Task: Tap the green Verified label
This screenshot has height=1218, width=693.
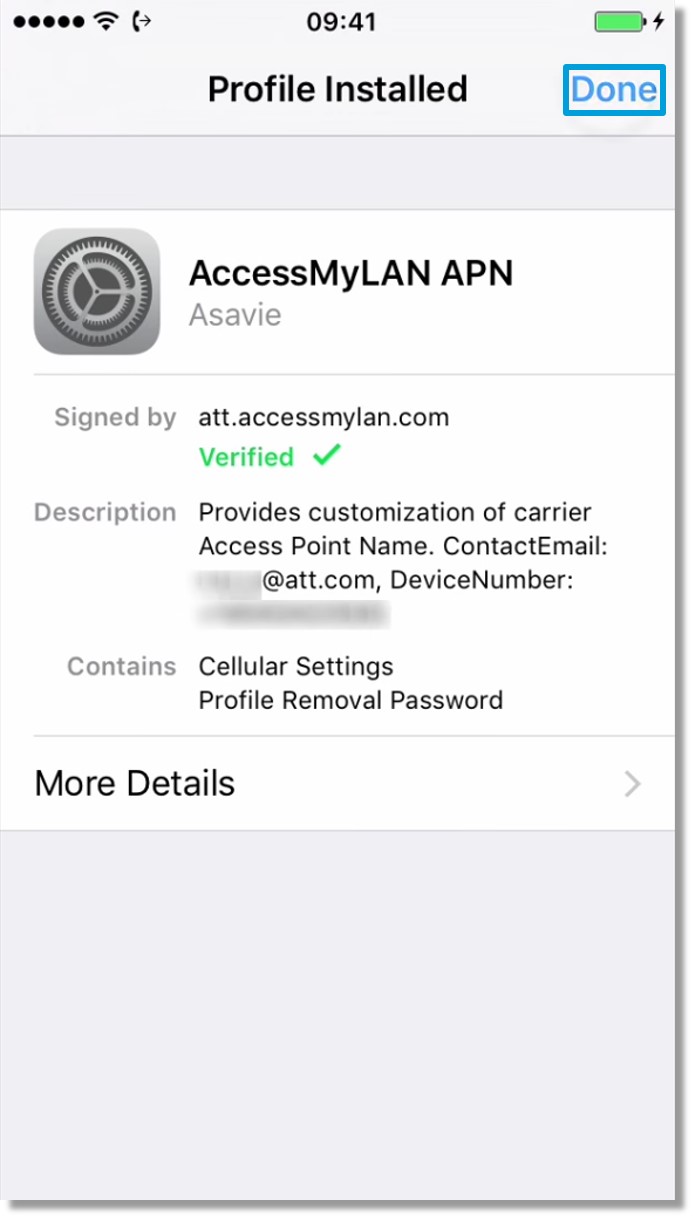Action: click(x=247, y=457)
